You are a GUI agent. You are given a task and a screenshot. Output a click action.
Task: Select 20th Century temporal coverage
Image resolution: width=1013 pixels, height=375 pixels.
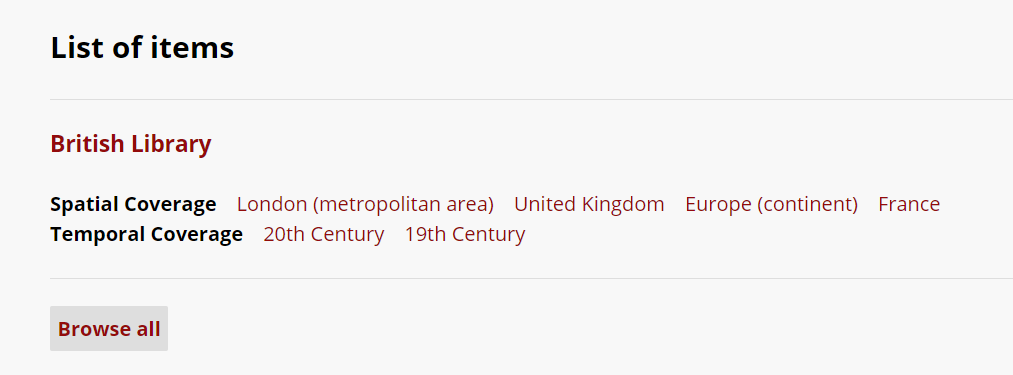324,234
